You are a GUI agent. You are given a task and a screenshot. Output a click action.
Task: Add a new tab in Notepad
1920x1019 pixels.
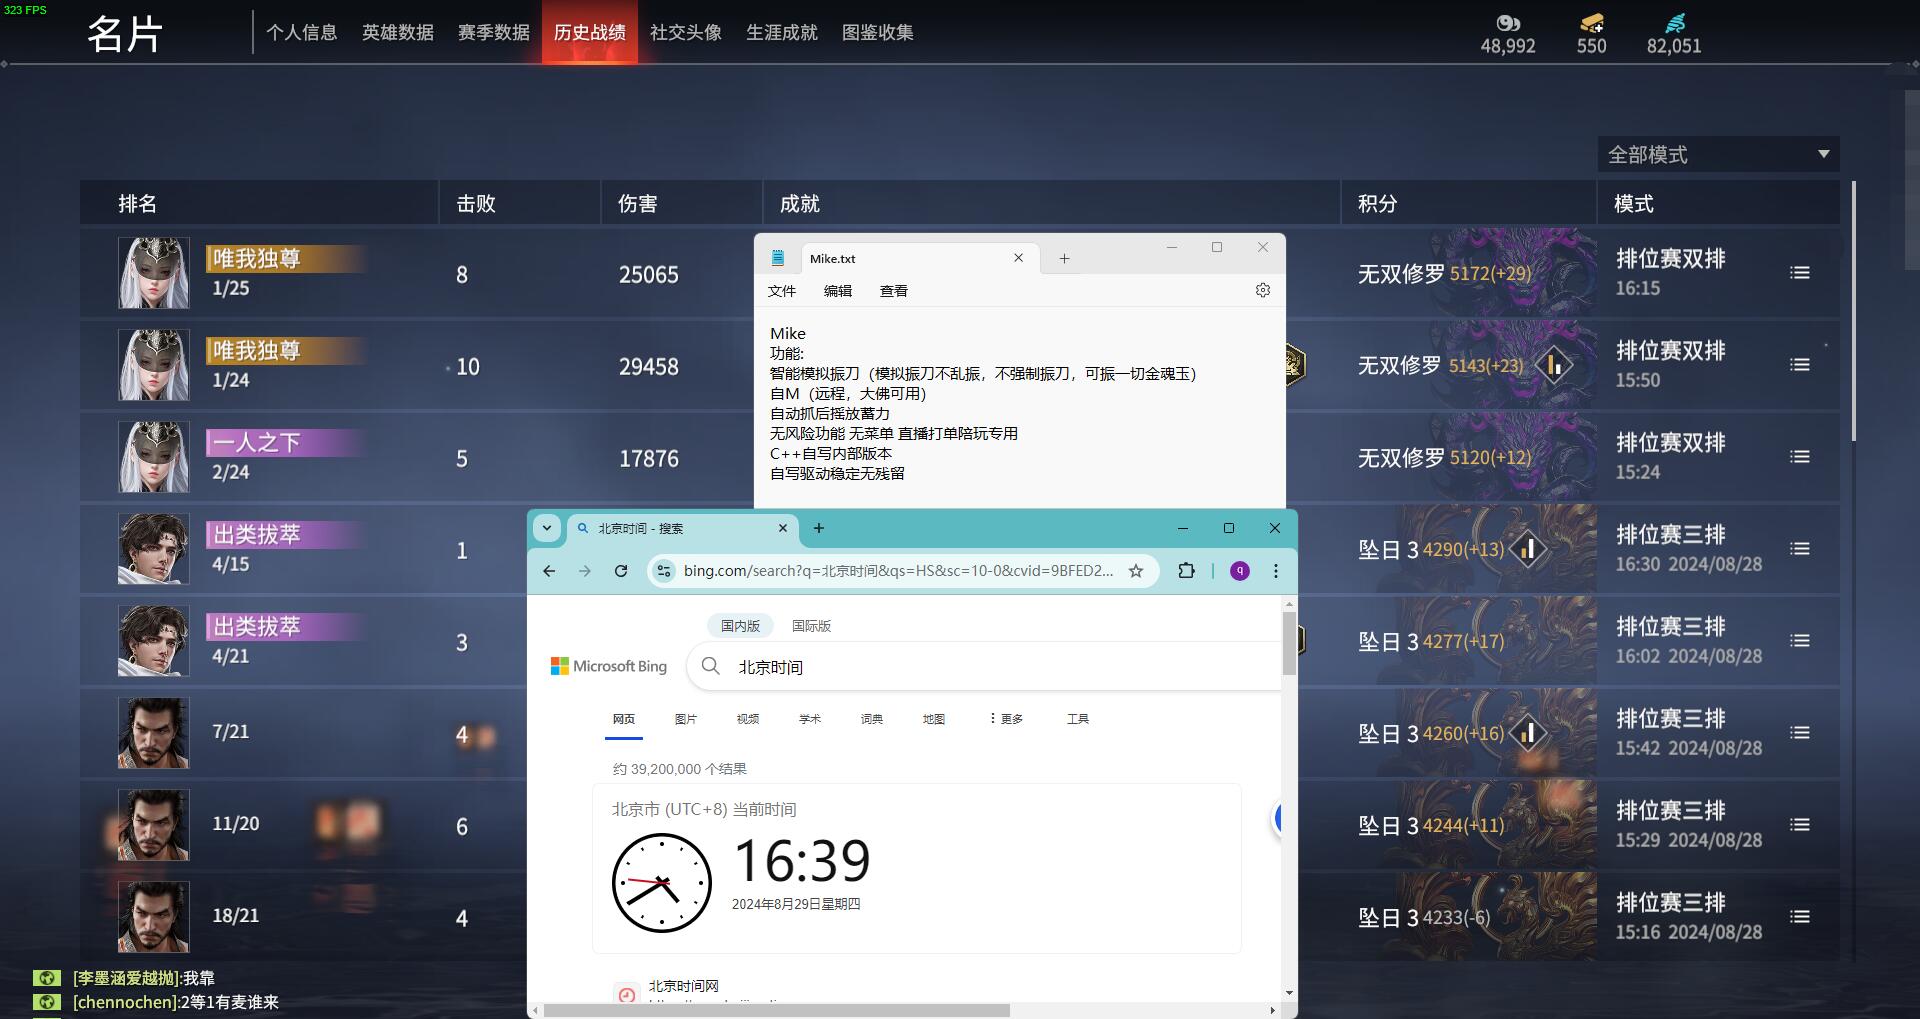[1064, 259]
